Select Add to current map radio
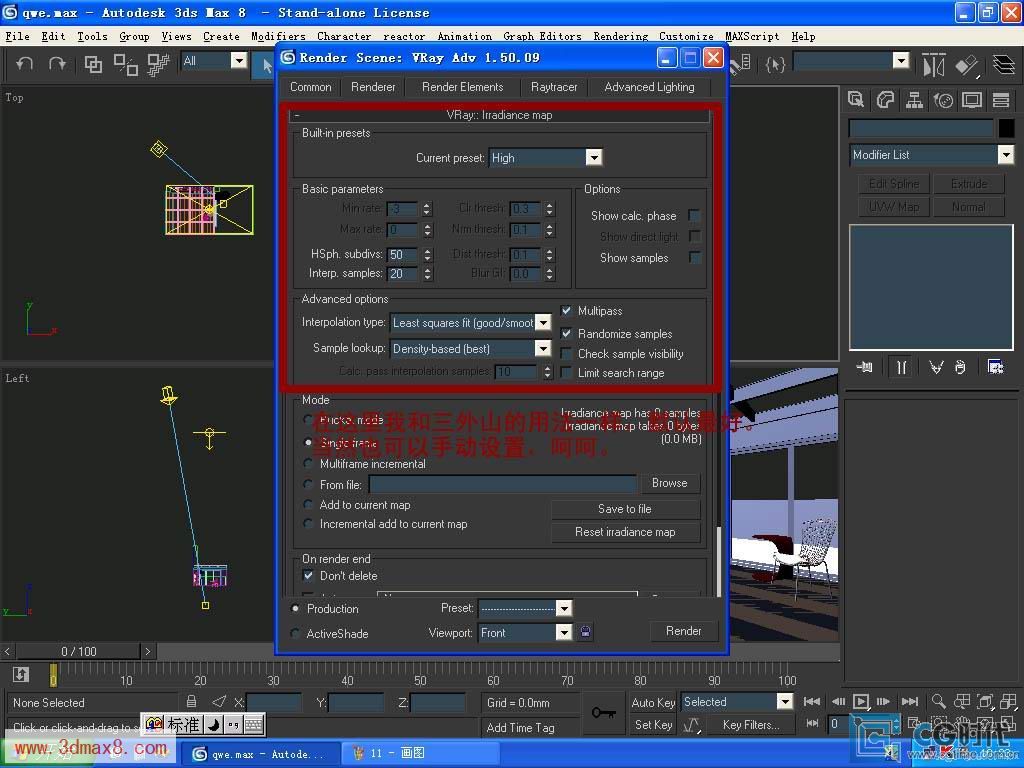Image resolution: width=1024 pixels, height=768 pixels. [x=308, y=505]
